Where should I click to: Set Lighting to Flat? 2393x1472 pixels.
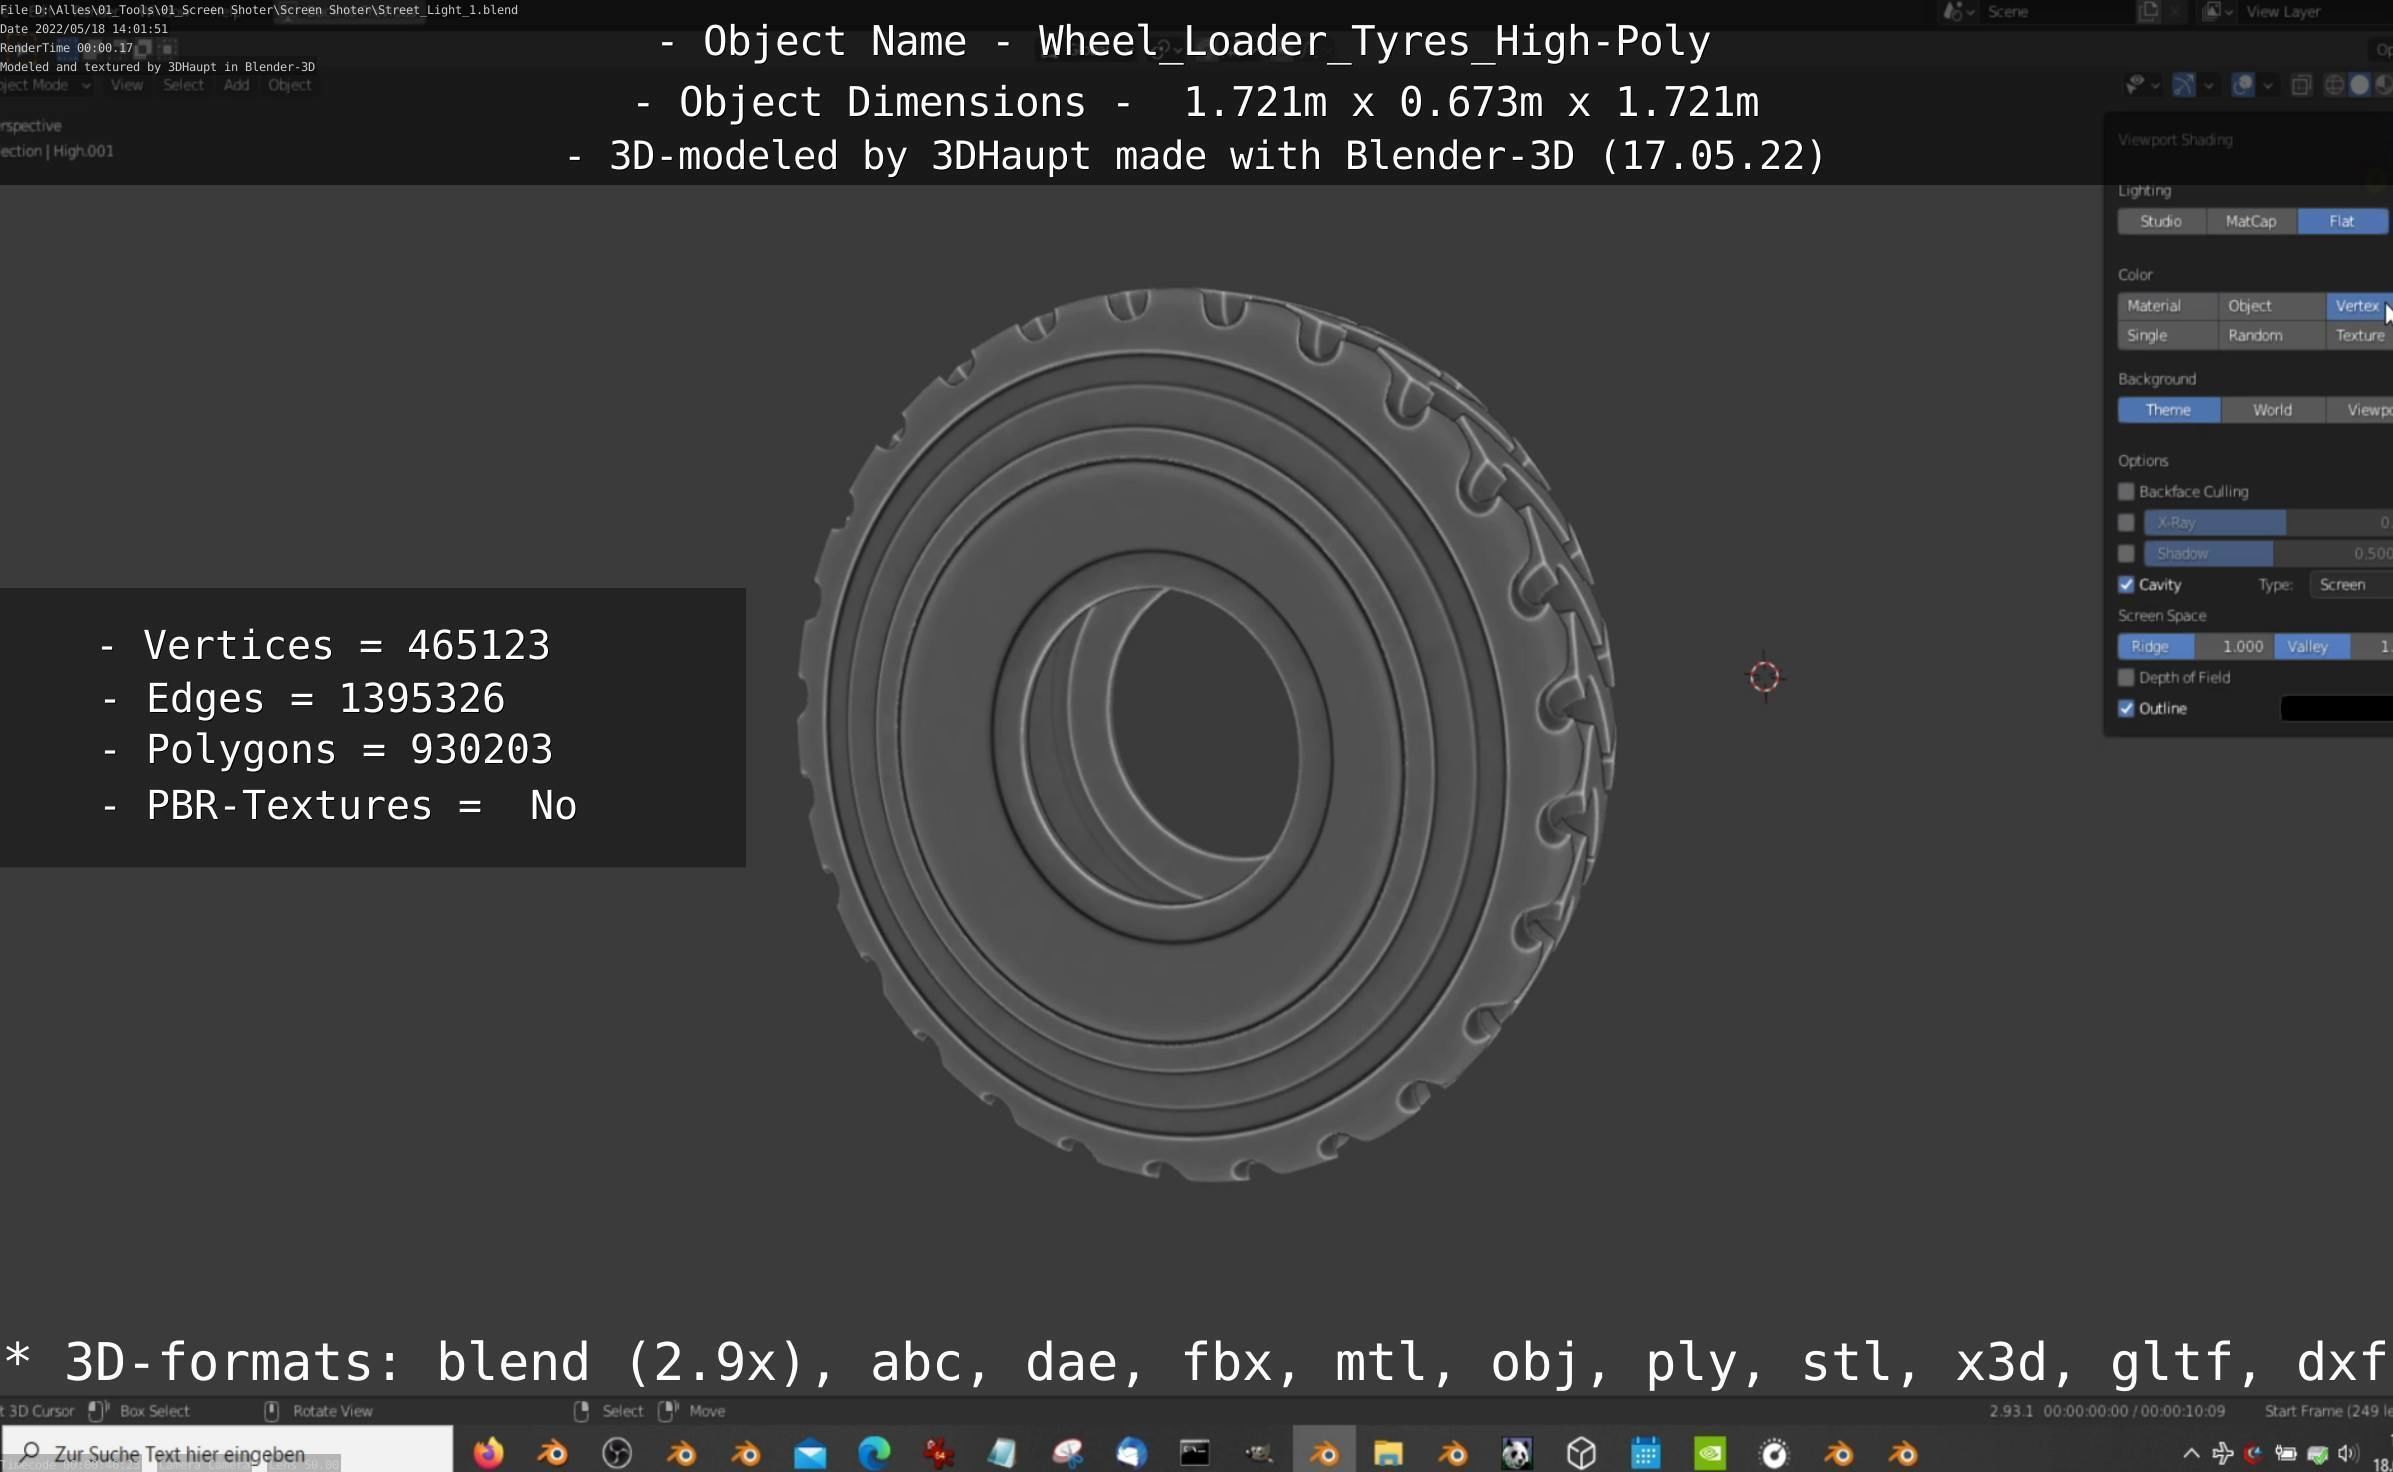click(x=2343, y=221)
